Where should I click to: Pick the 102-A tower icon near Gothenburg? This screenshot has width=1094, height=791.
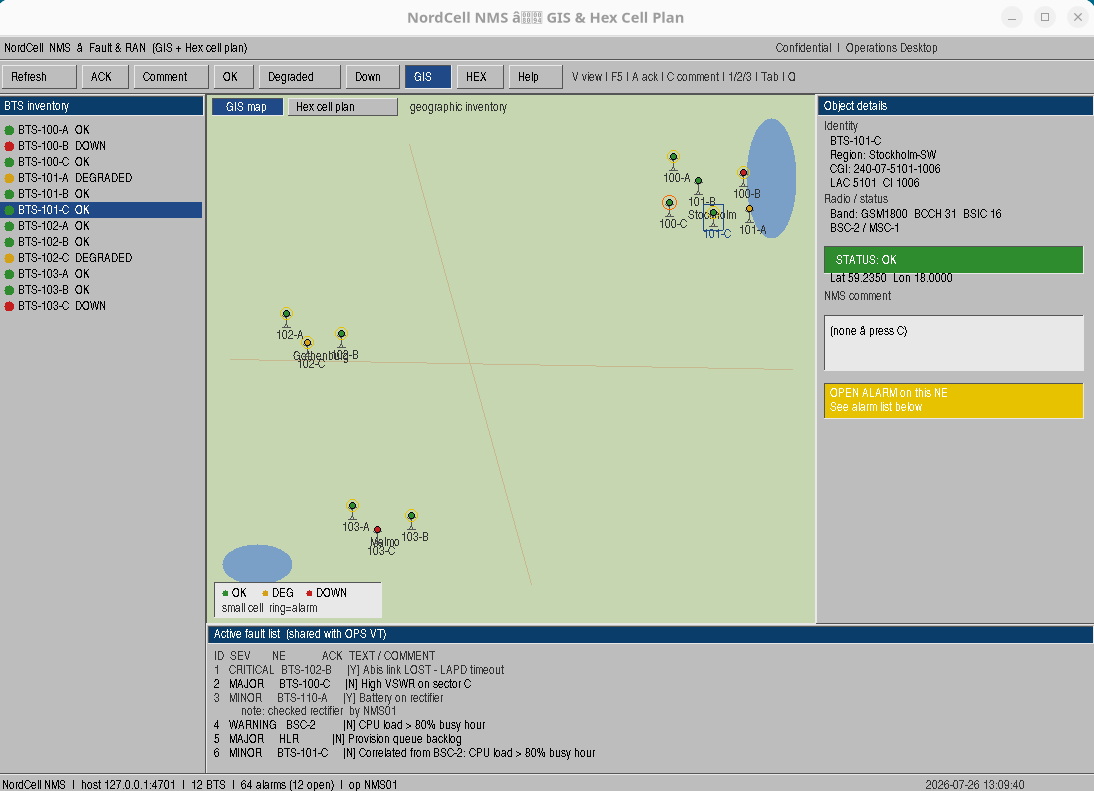[x=286, y=315]
